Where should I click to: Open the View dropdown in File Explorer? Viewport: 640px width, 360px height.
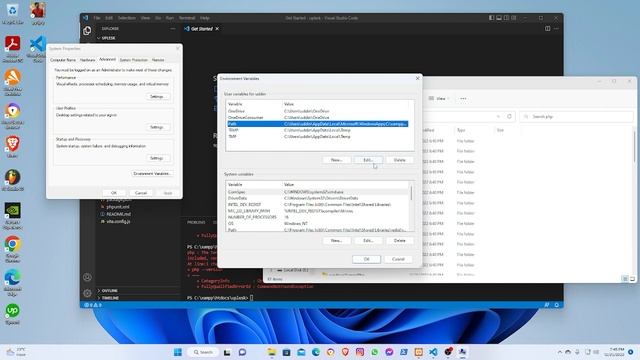tap(439, 98)
